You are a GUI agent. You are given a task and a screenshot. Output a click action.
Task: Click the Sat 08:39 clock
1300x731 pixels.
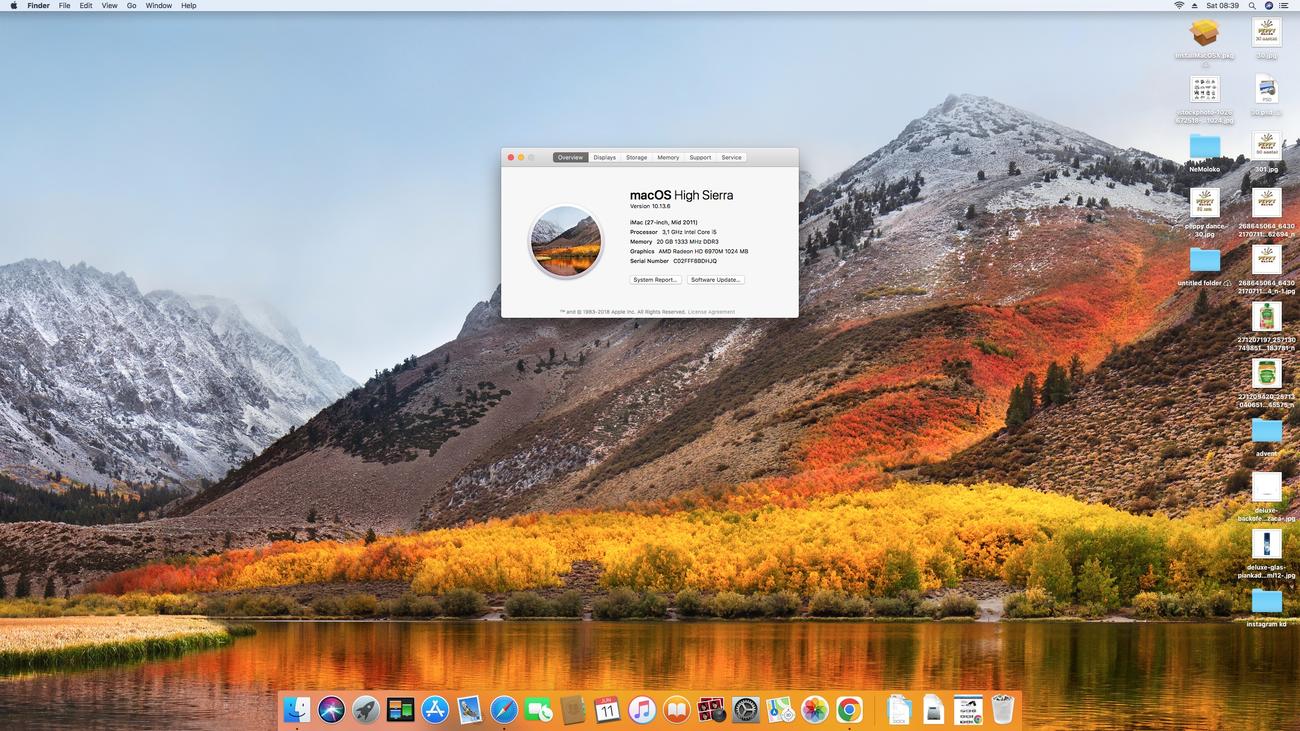[x=1222, y=6]
